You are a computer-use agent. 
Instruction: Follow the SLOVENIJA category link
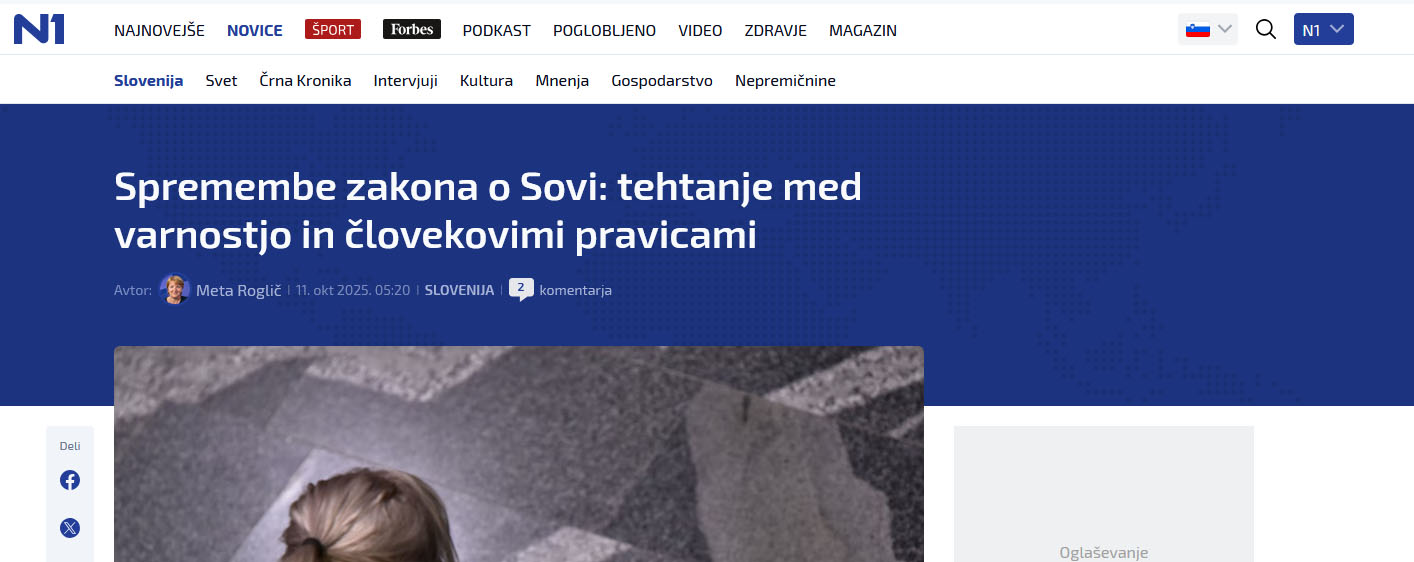pos(459,290)
